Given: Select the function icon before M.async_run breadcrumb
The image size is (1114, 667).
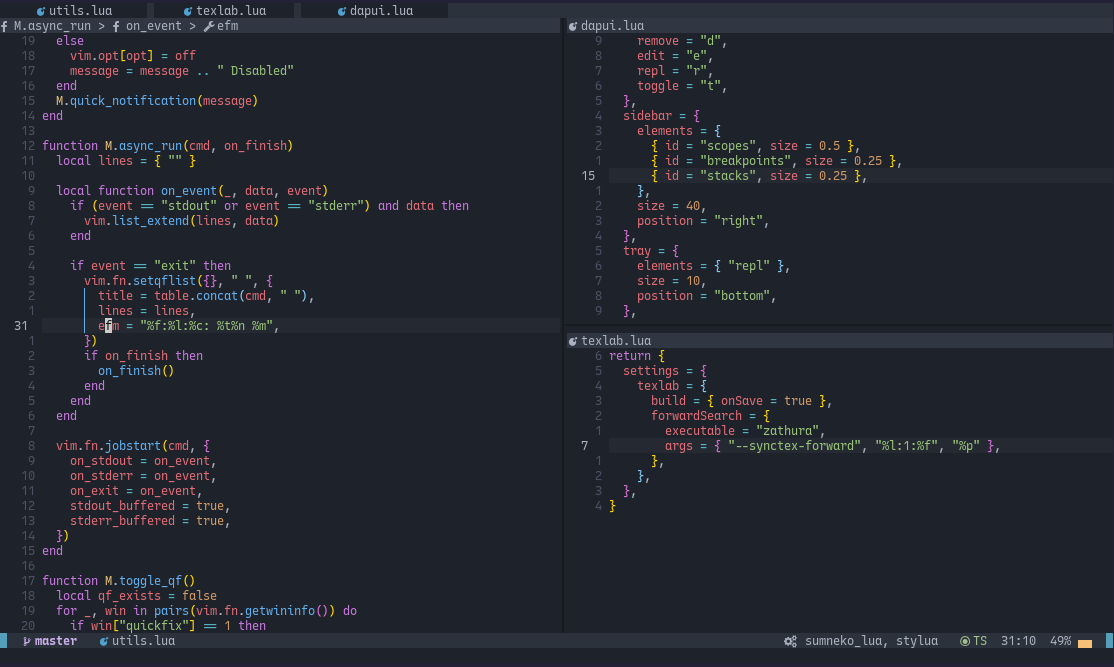Looking at the screenshot, I should click(5, 26).
